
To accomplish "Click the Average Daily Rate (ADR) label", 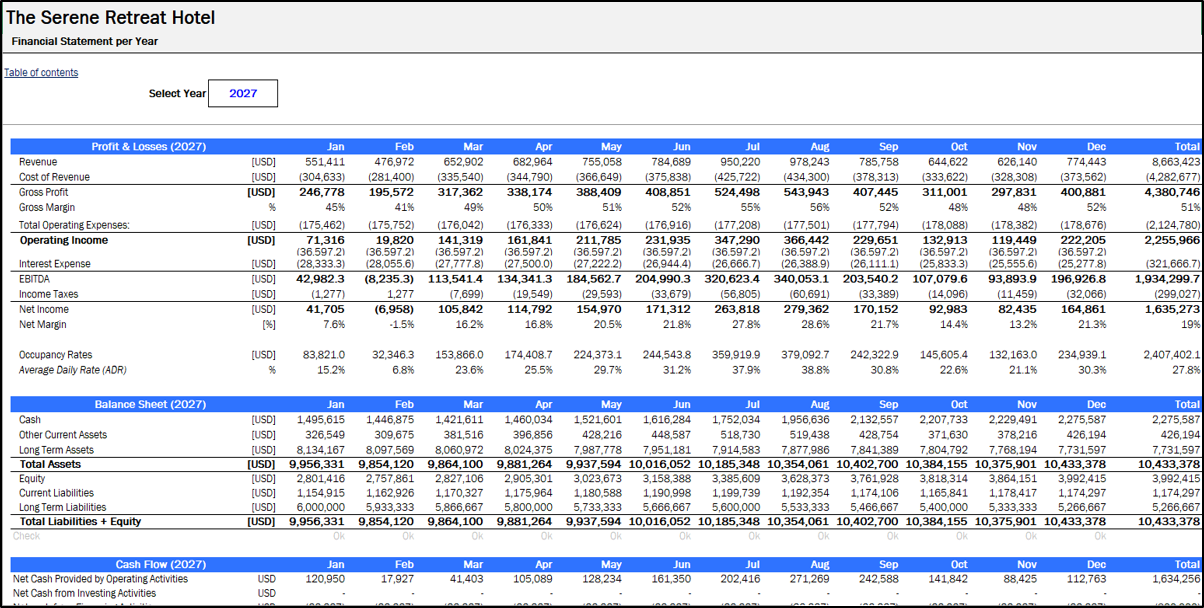I will click(73, 370).
